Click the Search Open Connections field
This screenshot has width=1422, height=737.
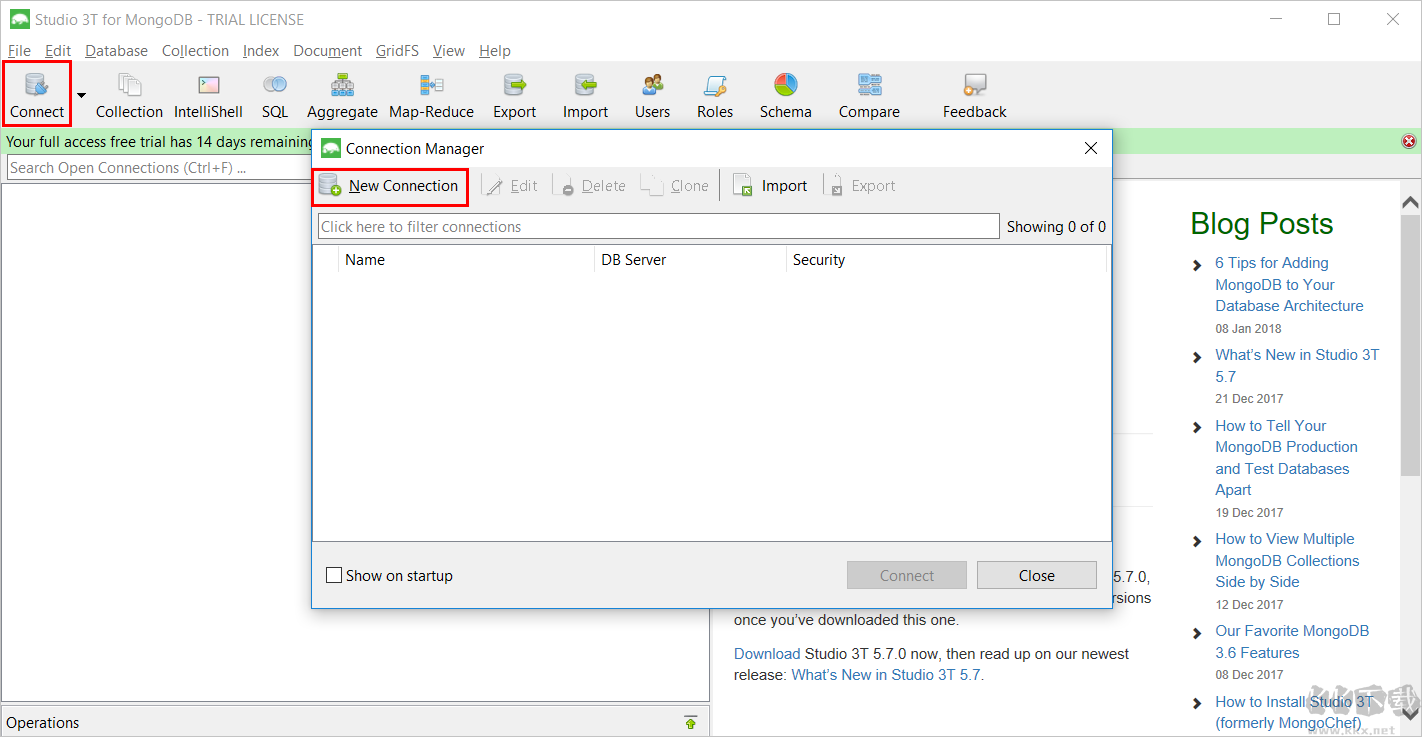(160, 168)
